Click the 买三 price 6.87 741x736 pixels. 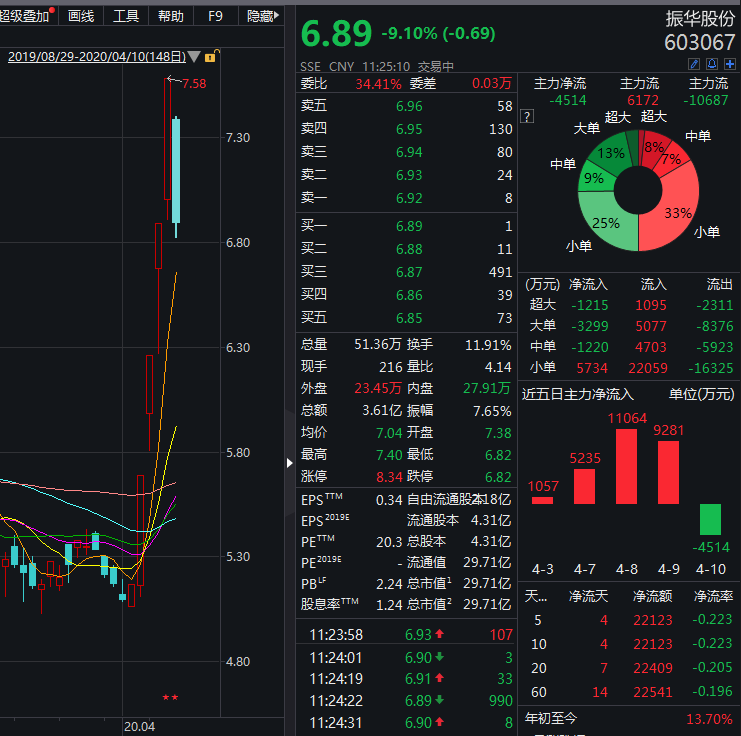(x=409, y=272)
